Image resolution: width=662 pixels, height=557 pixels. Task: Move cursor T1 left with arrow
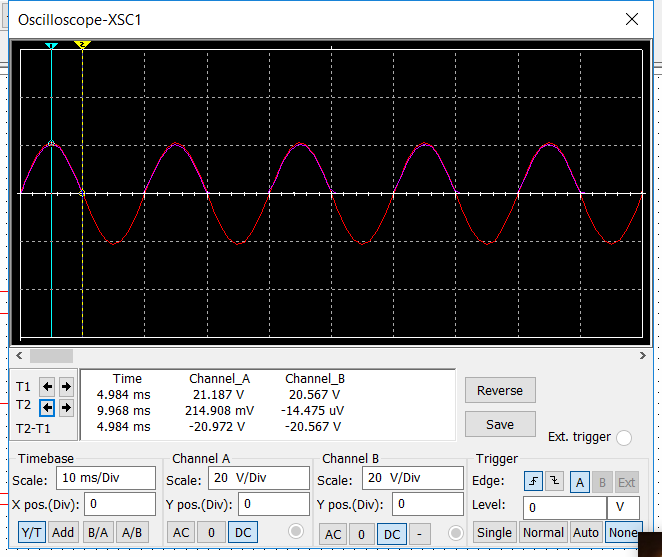pos(47,386)
